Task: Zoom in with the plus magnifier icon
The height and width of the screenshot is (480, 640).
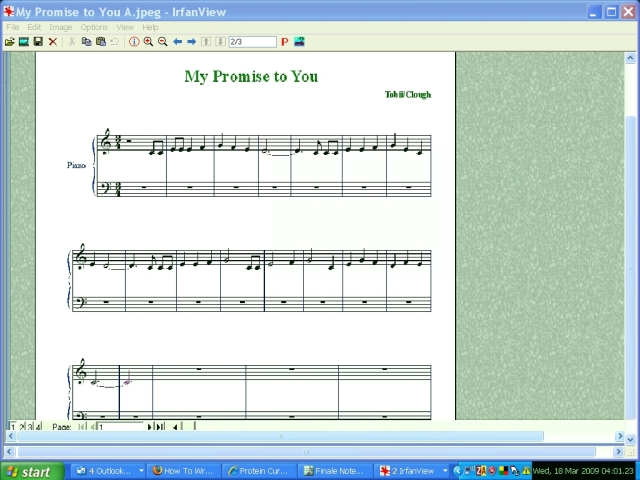Action: click(x=148, y=42)
